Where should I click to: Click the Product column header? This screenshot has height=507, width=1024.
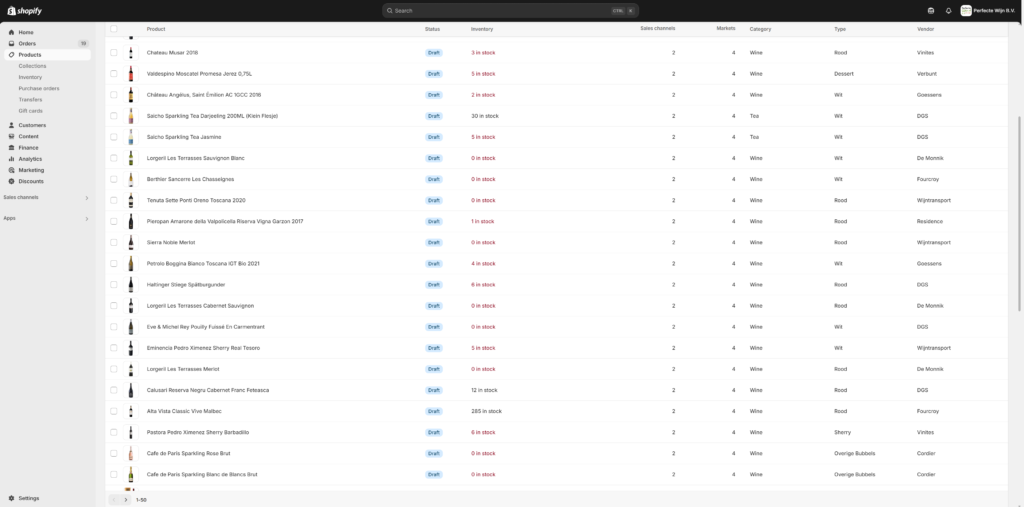(155, 29)
